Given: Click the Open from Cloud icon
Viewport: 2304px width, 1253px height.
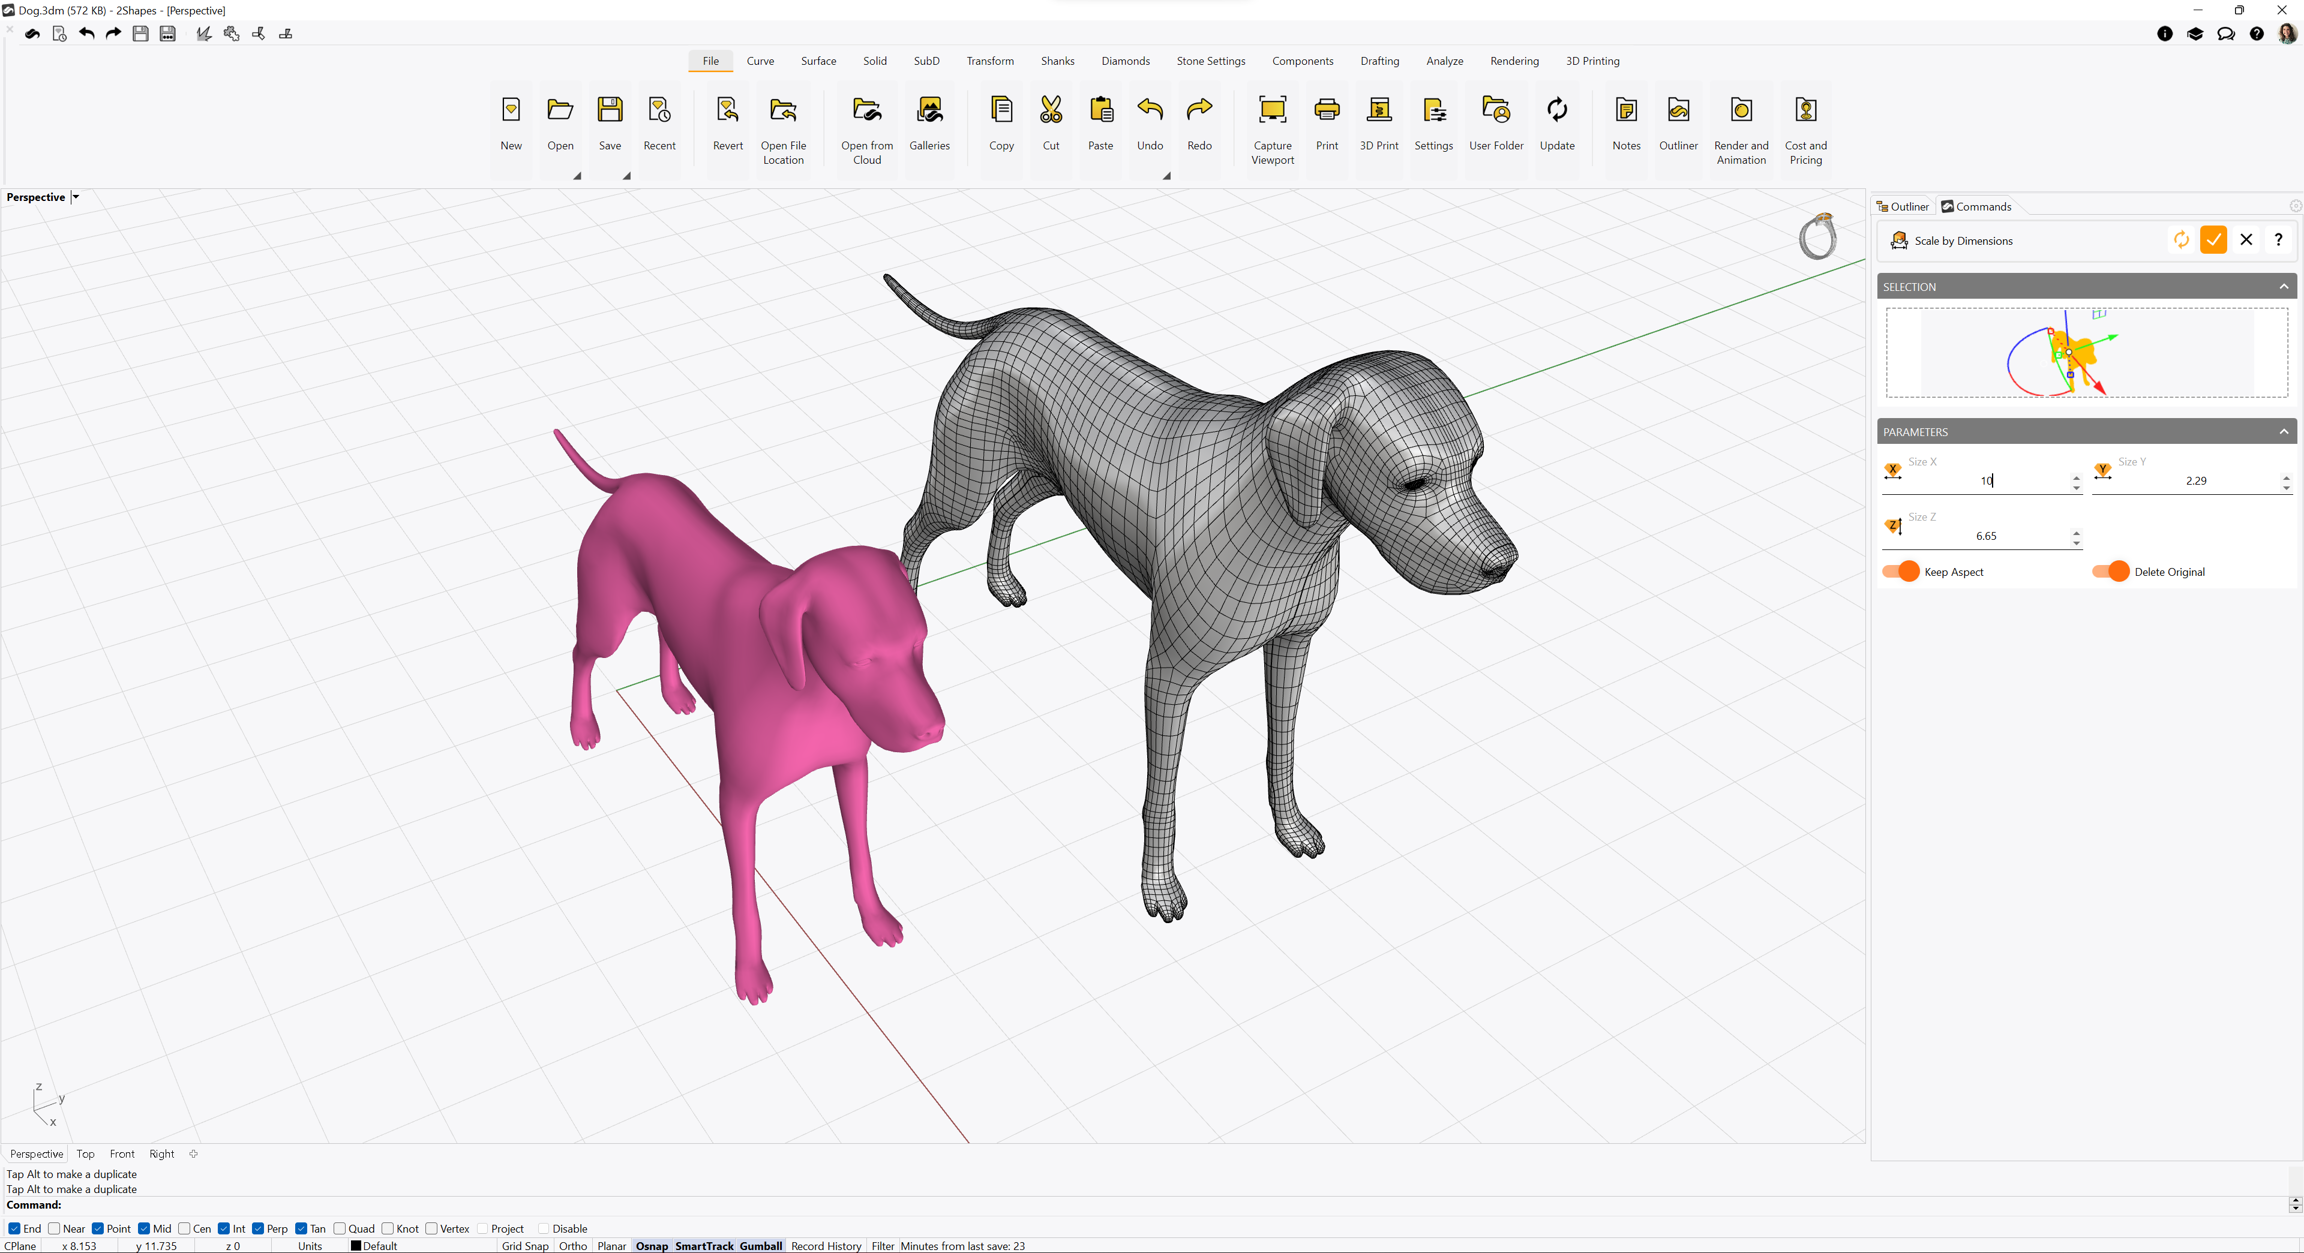Looking at the screenshot, I should tap(866, 112).
